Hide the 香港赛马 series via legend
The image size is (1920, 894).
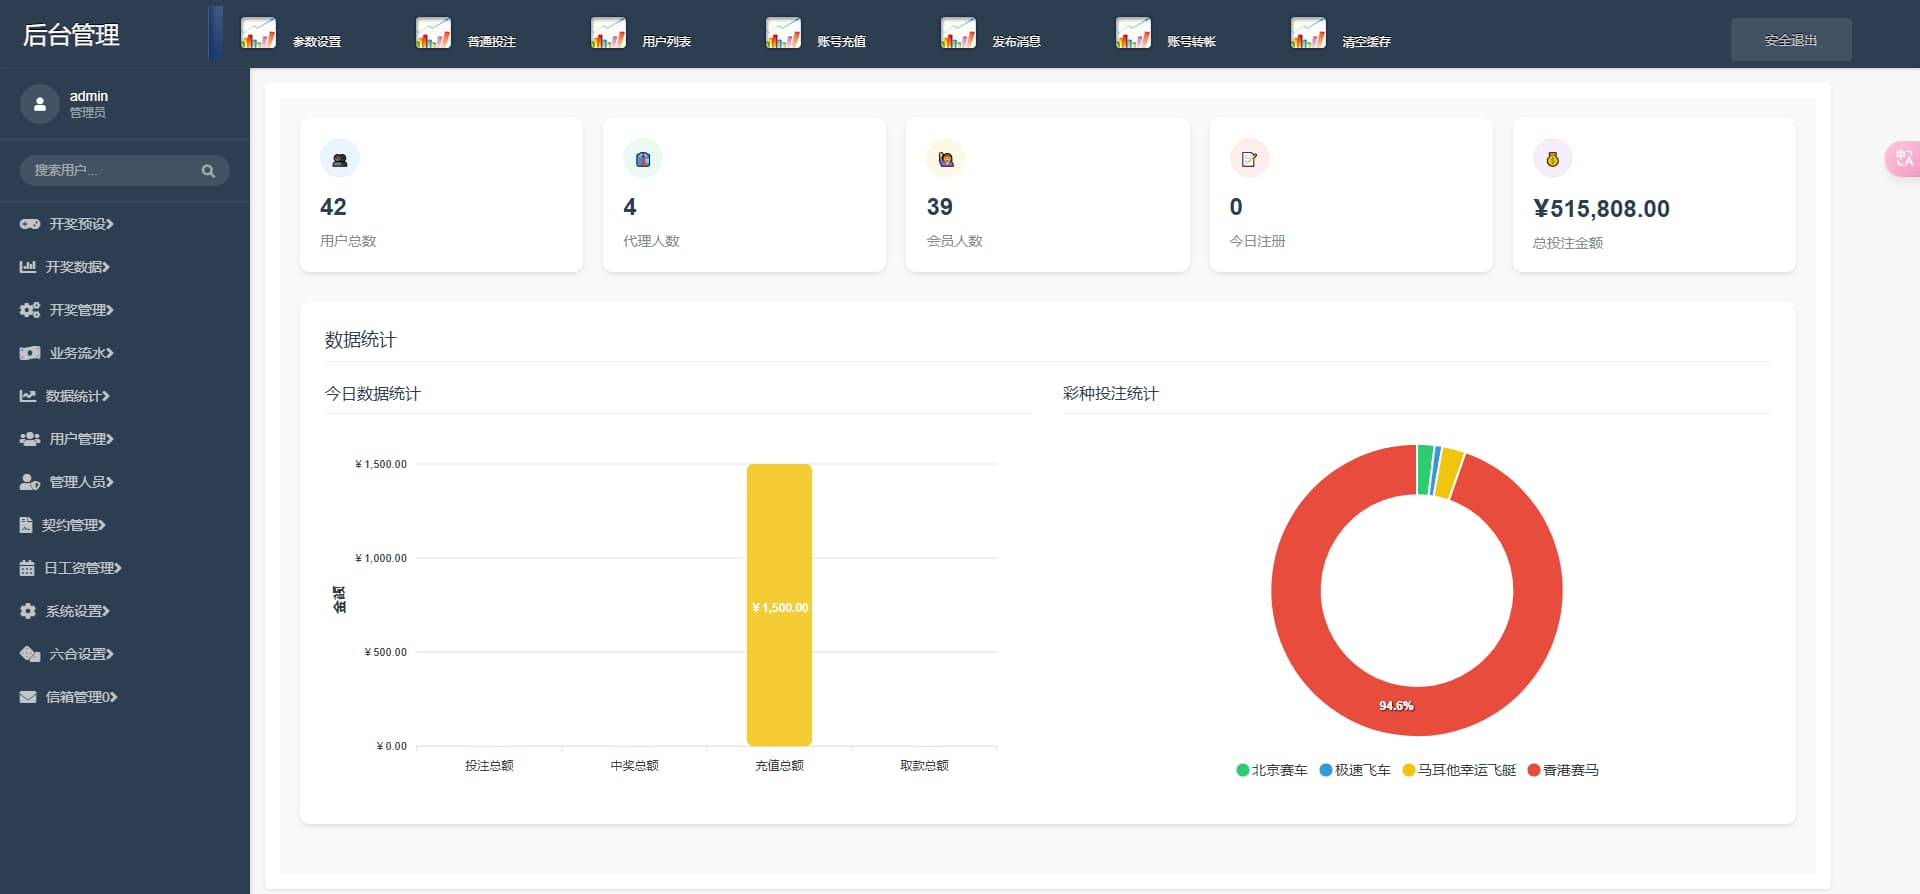pos(1563,770)
